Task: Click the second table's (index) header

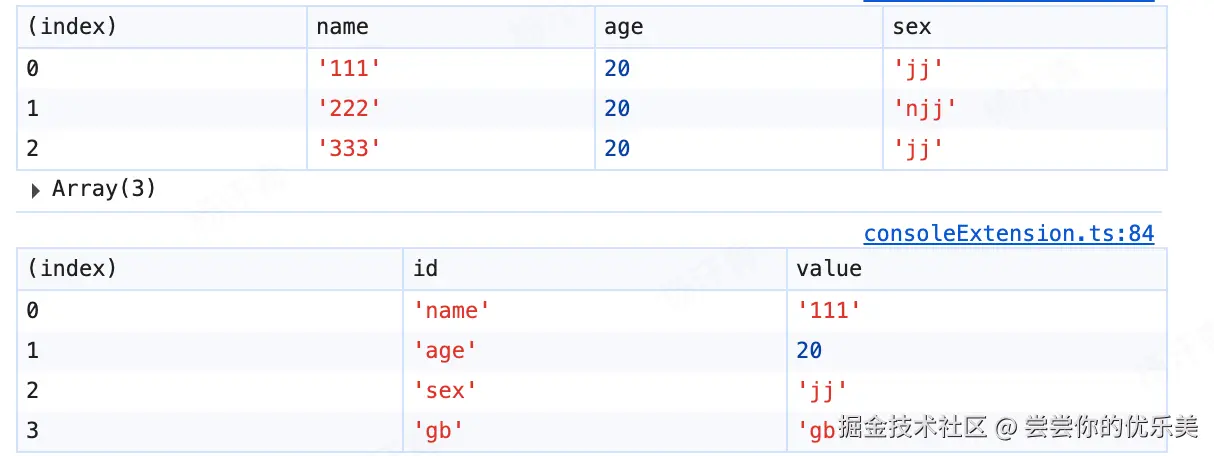Action: (72, 268)
